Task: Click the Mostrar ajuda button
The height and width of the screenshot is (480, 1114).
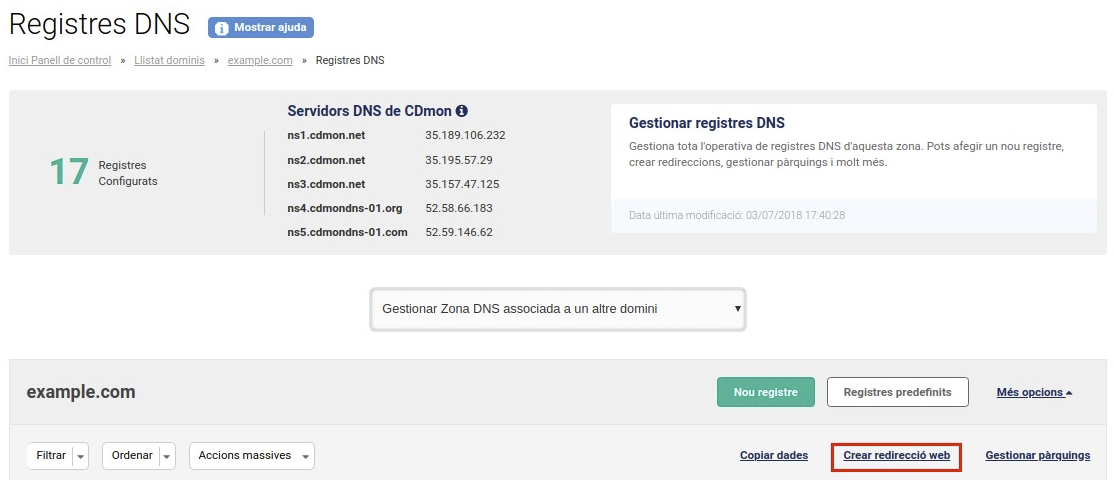Action: click(x=261, y=28)
